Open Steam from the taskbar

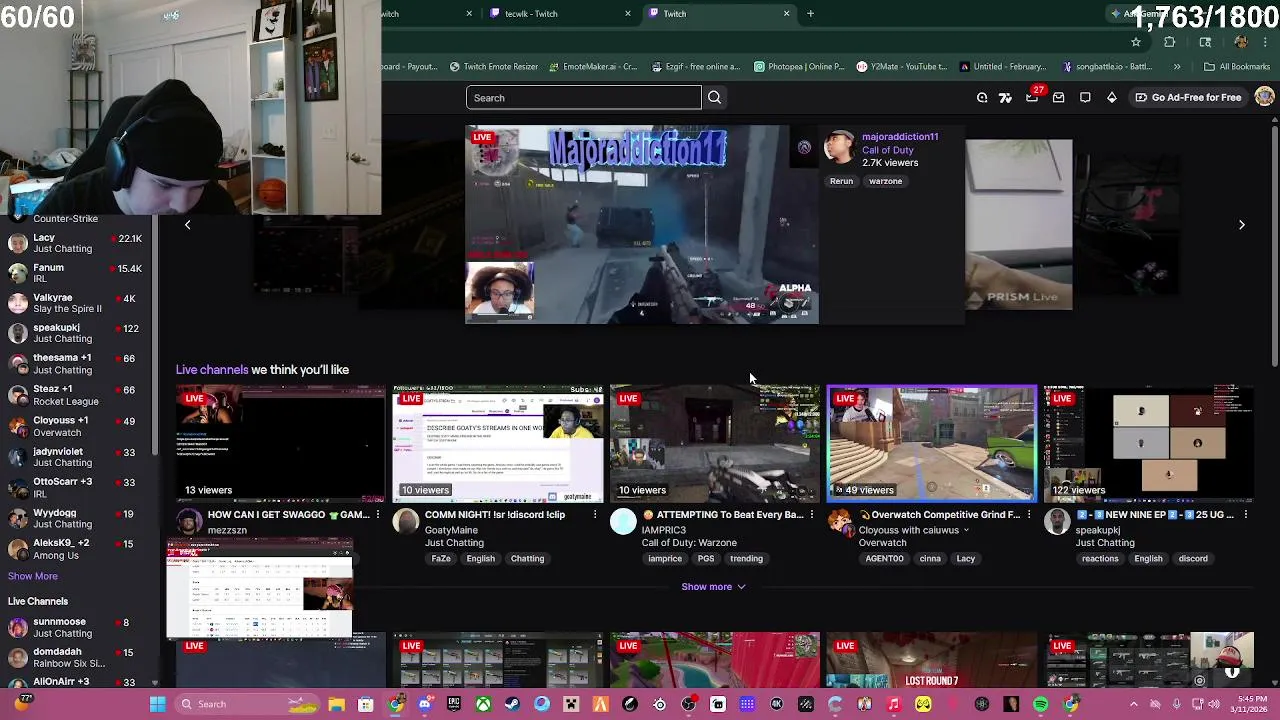click(x=512, y=704)
